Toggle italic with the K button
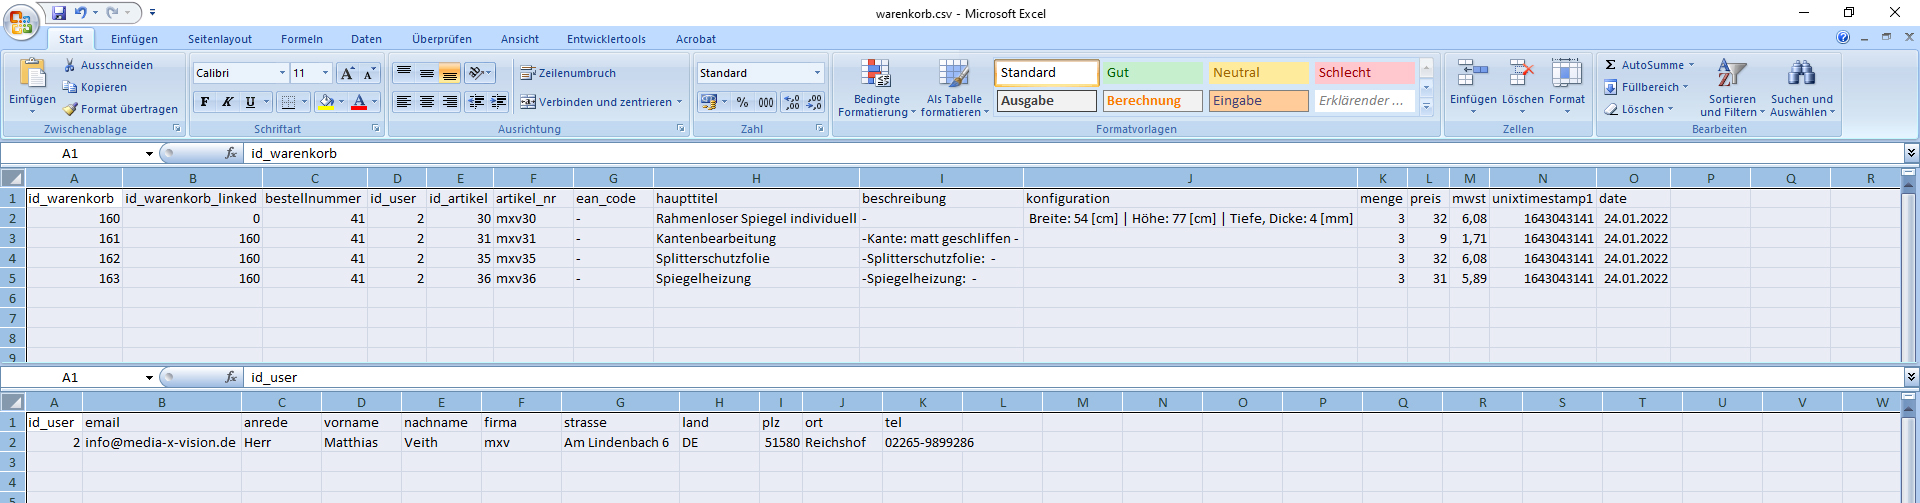 (227, 102)
